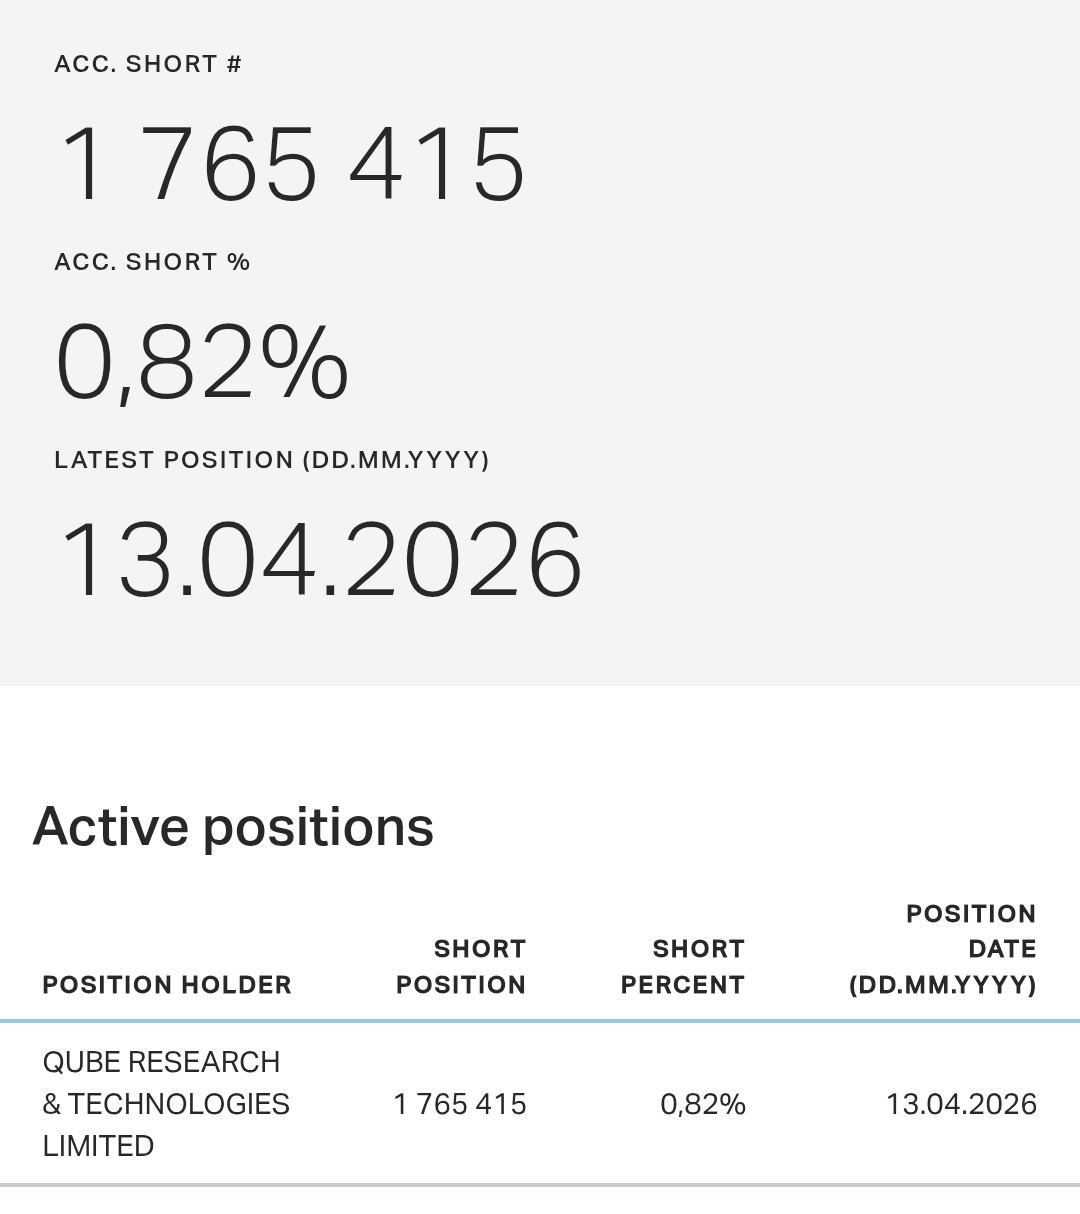The height and width of the screenshot is (1214, 1080).
Task: Select the large 13.04.2026 latest position date
Action: pos(321,560)
